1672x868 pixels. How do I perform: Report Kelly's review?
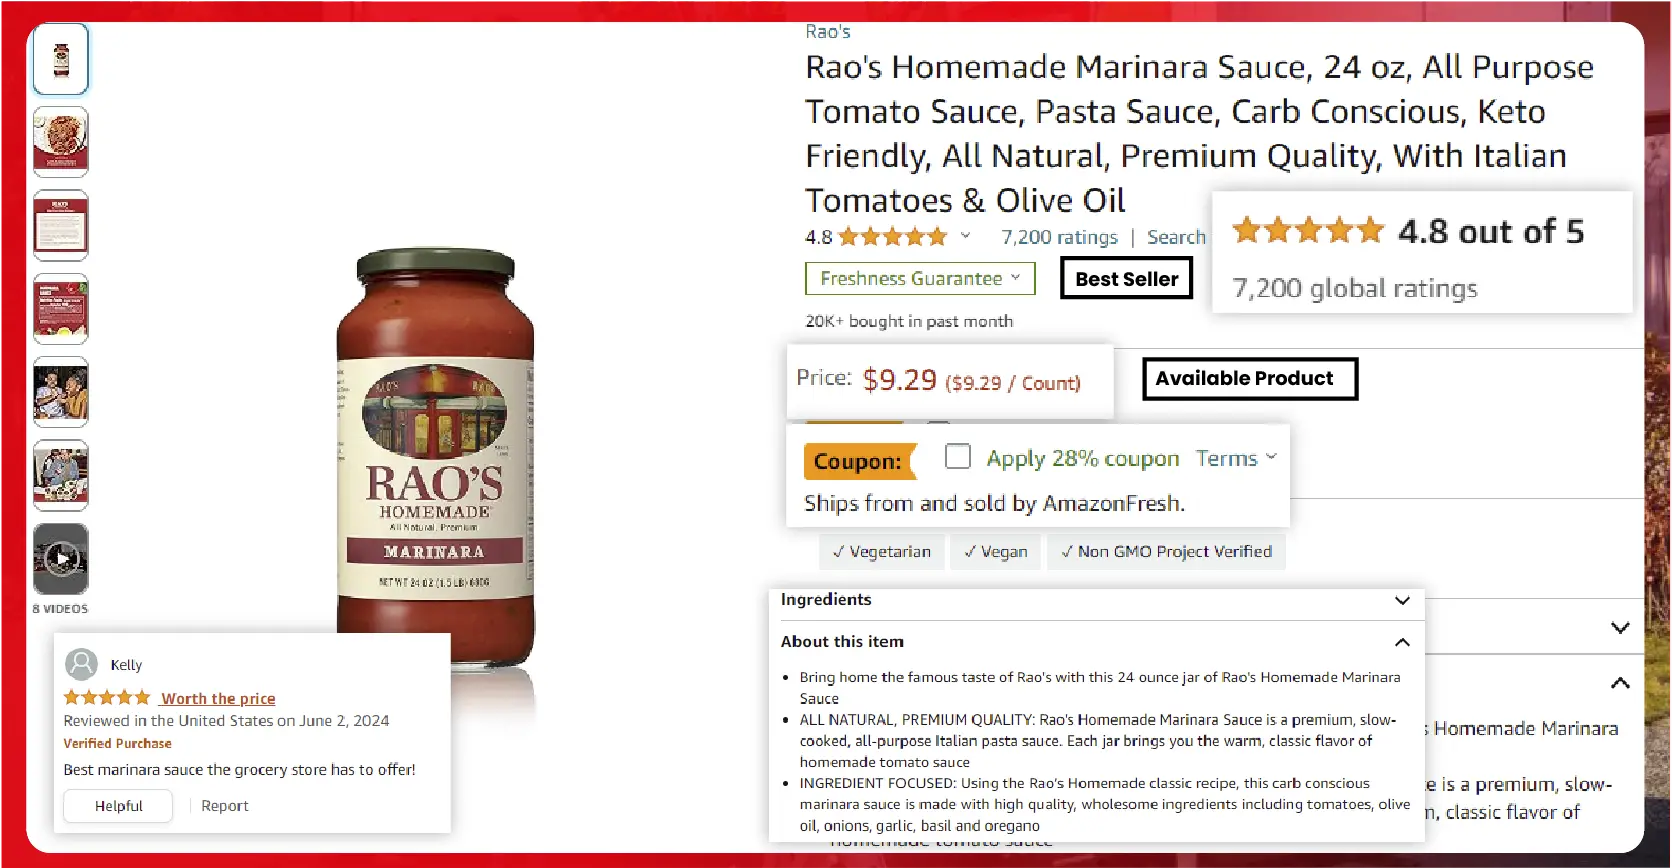click(x=225, y=806)
